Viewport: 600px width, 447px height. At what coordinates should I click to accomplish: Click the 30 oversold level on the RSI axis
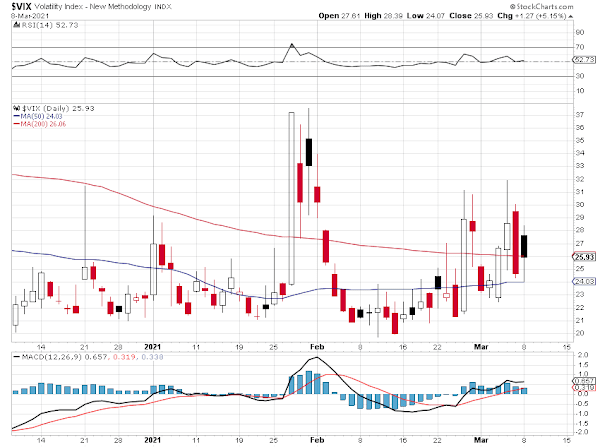click(580, 76)
